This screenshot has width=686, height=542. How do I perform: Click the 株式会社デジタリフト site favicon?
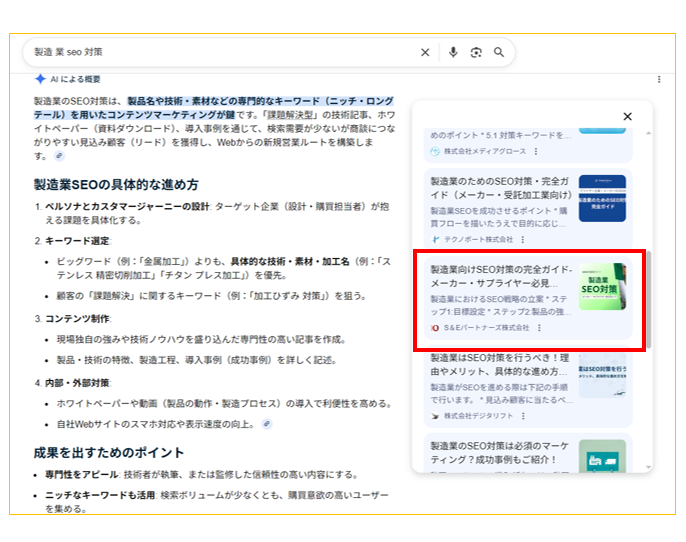tap(435, 416)
